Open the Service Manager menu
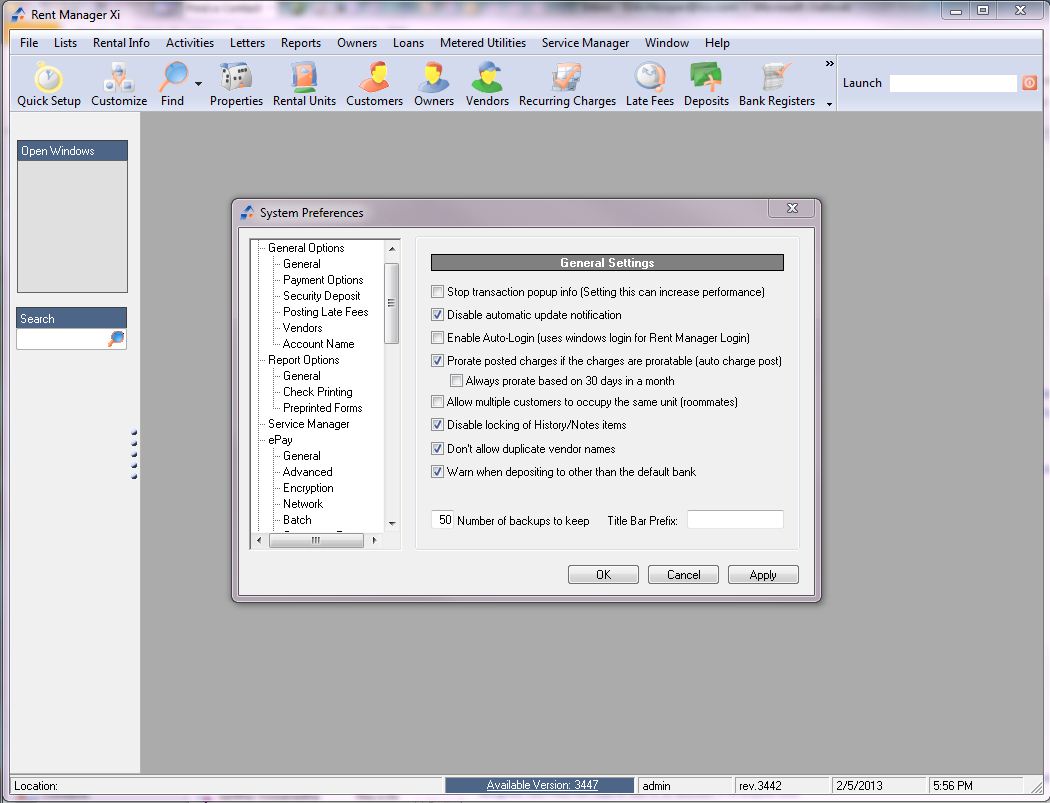Screen dimensions: 1050x803 point(585,43)
